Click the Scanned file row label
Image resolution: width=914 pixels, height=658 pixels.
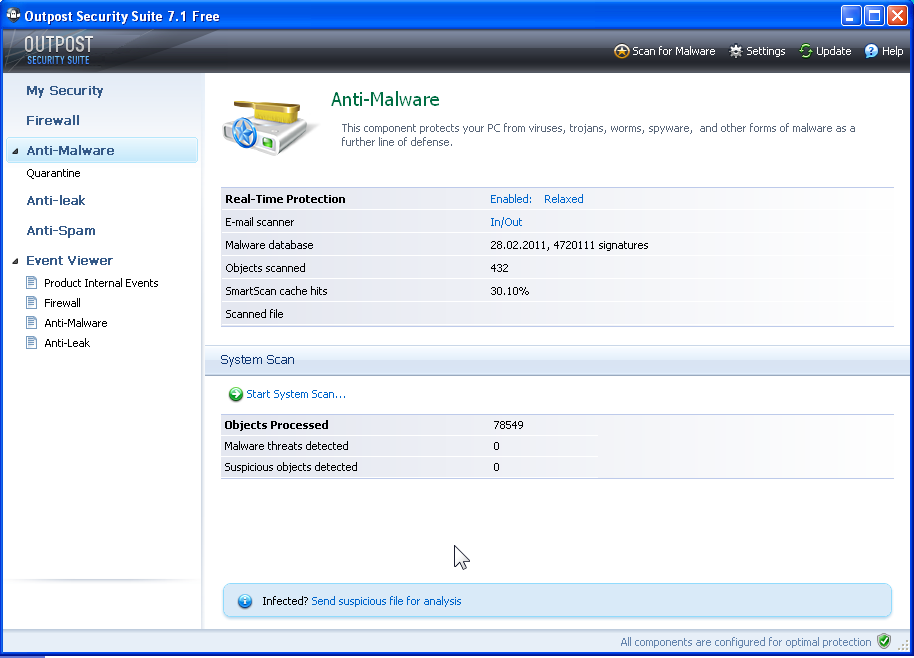[x=254, y=314]
